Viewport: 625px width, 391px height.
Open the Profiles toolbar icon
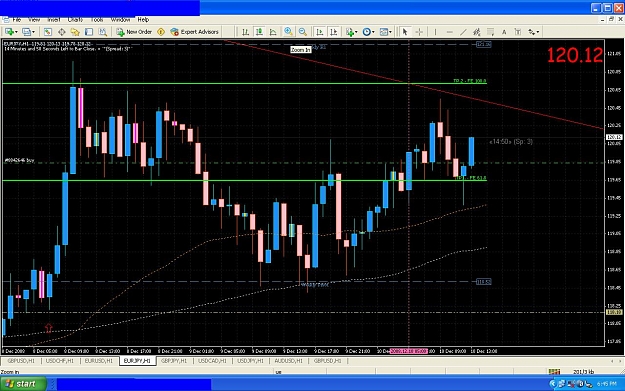click(26, 32)
